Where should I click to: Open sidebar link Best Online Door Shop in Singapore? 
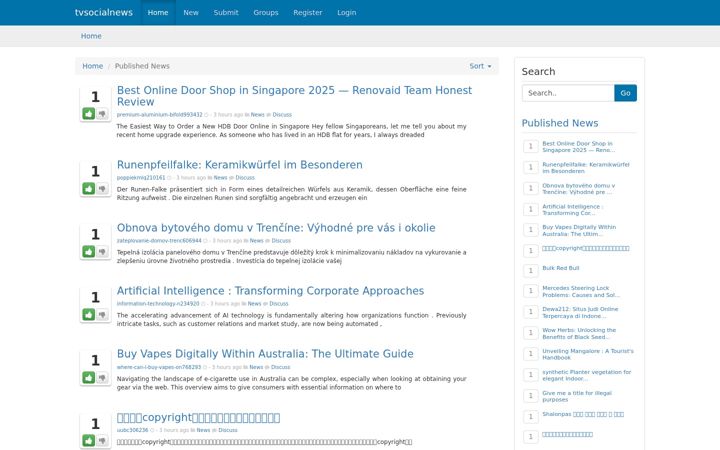coord(579,147)
